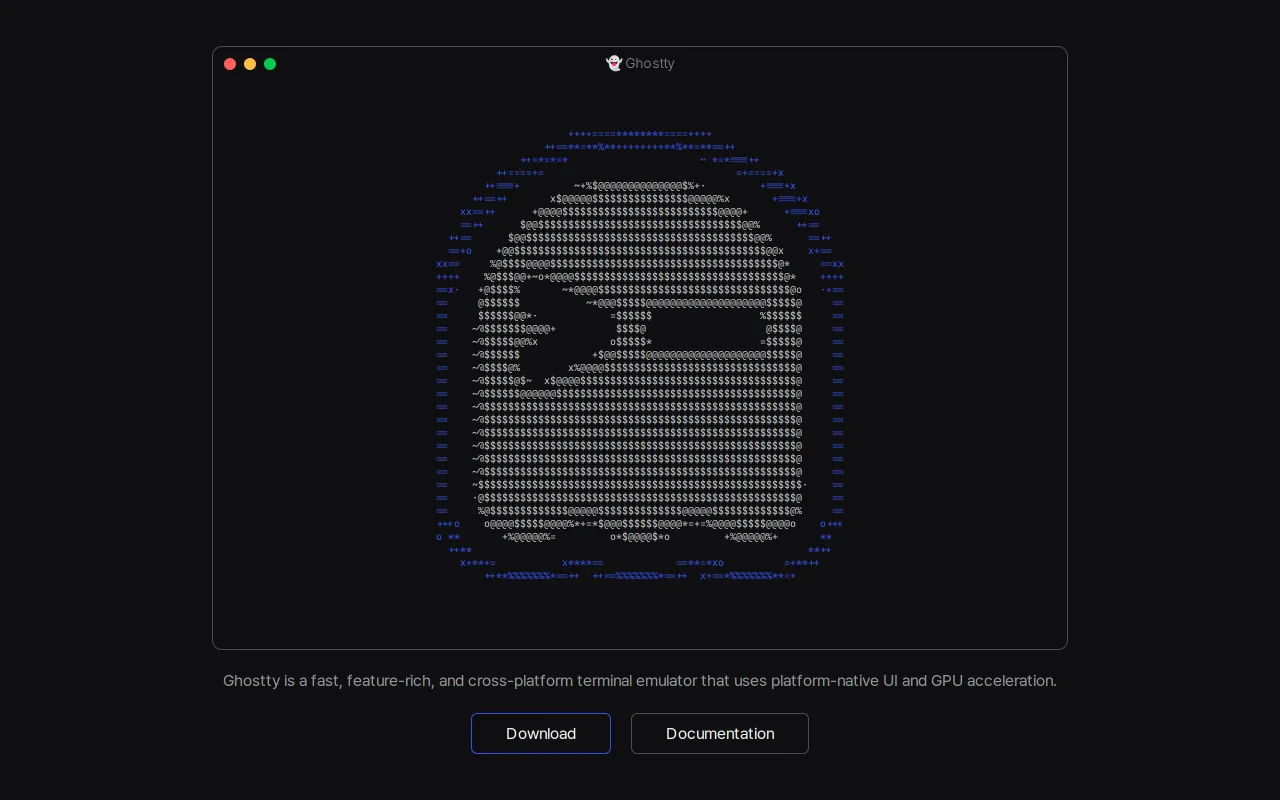Click the yellow minimize window dot

click(x=250, y=64)
